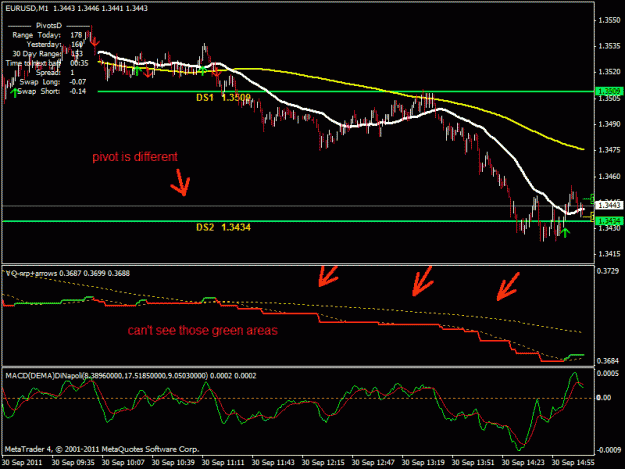
Task: Click the green buy arrow below the DS2 line
Action: click(x=564, y=232)
